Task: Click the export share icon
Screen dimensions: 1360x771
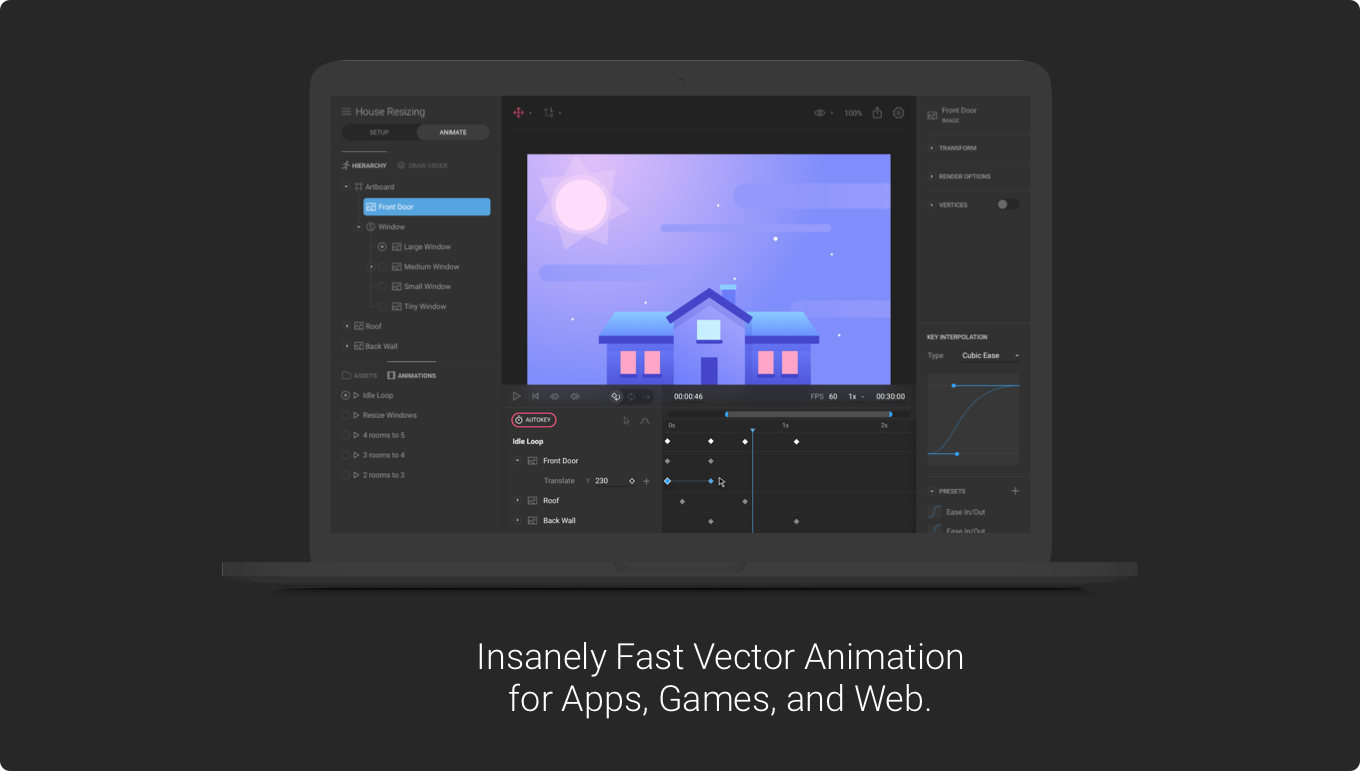Action: pos(877,113)
